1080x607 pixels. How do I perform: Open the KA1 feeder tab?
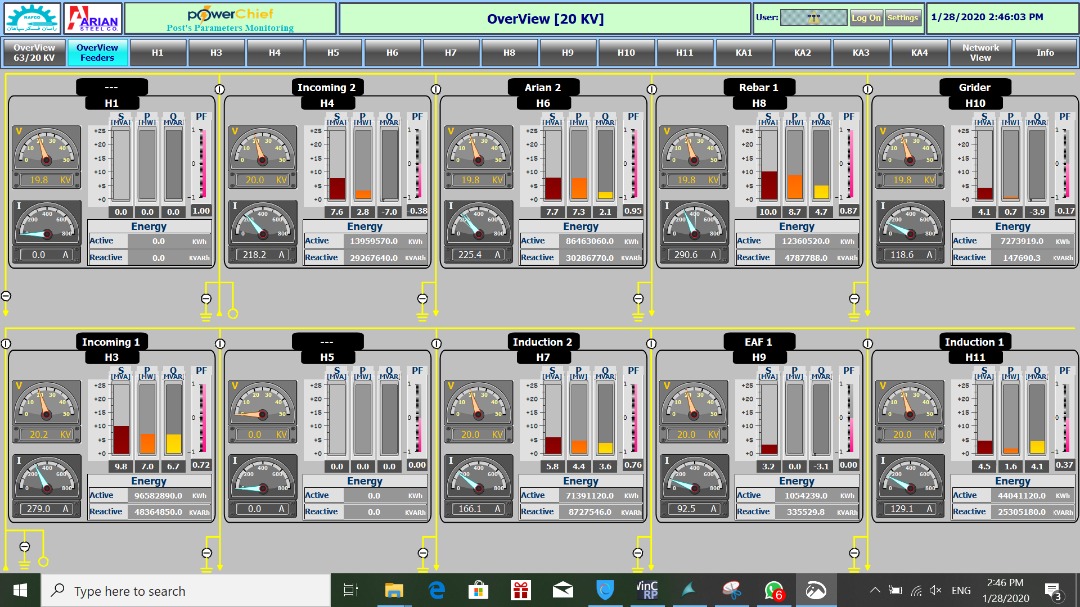(x=743, y=53)
